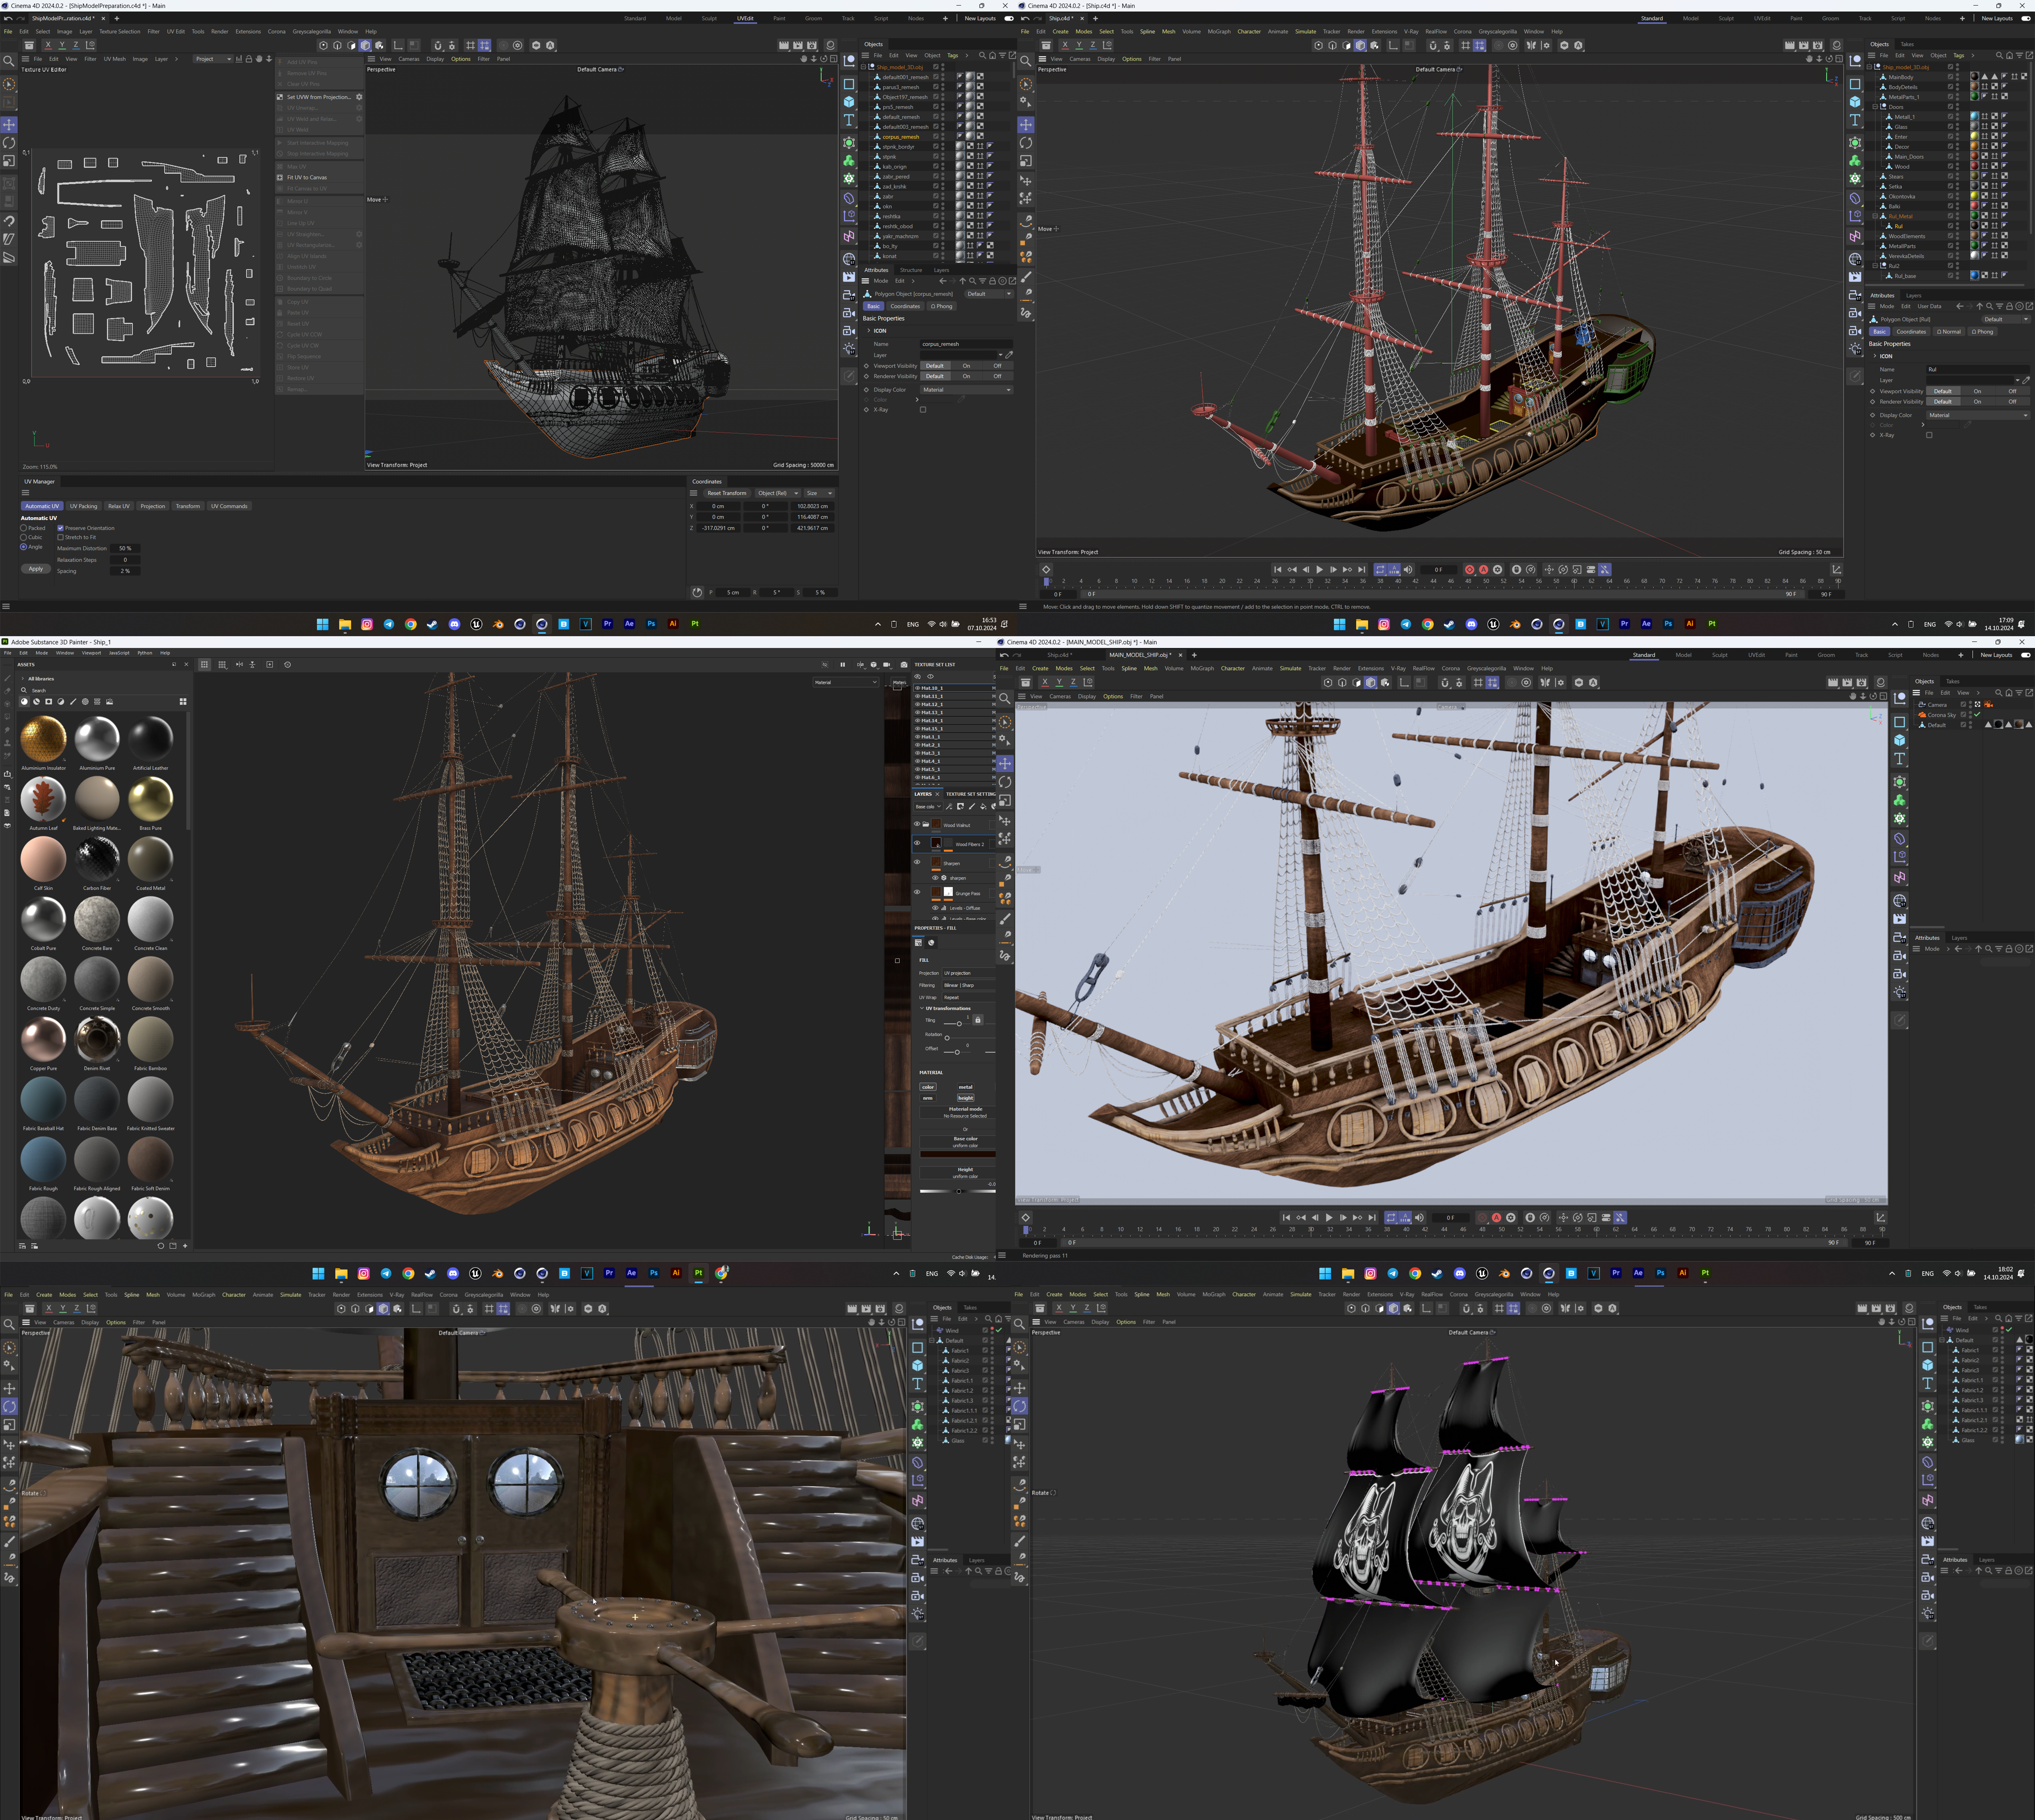Enable X-Ray checkbox for Rul object in Ship.c4d
The height and width of the screenshot is (1820, 2035).
[1929, 435]
